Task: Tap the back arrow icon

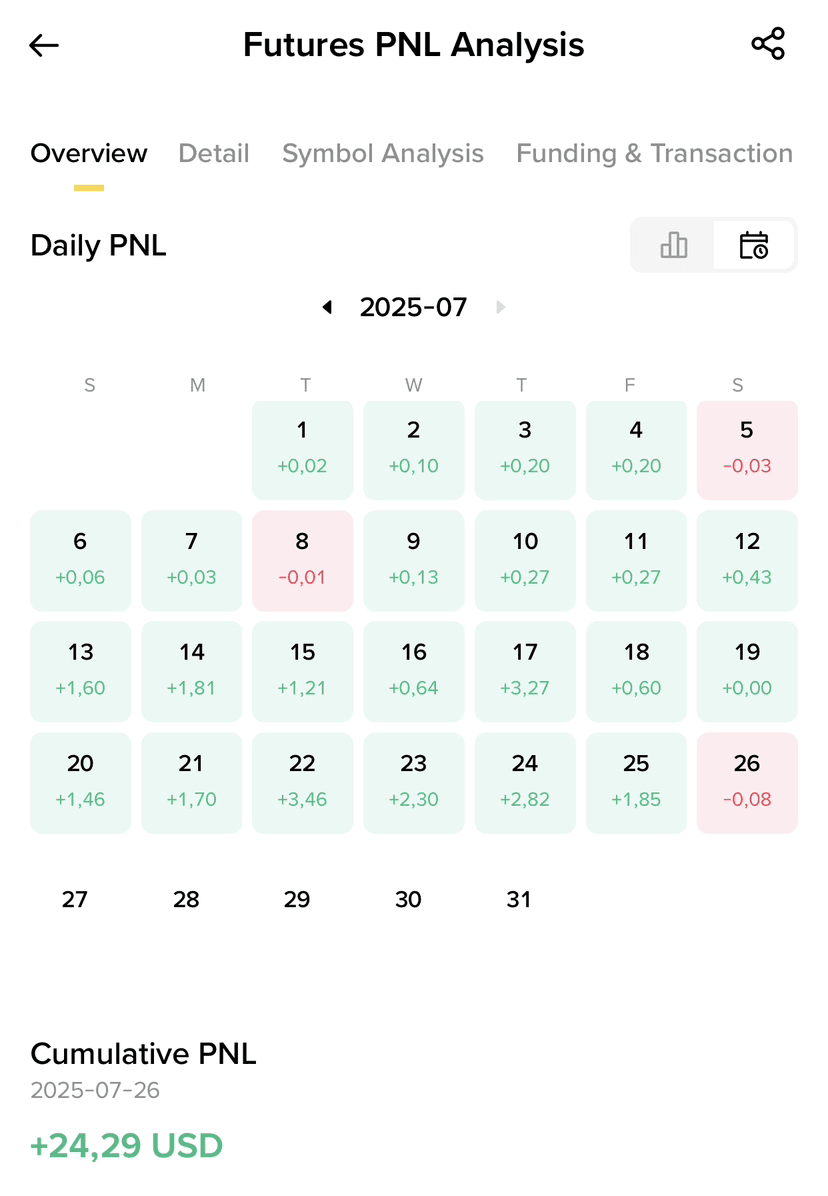Action: (44, 45)
